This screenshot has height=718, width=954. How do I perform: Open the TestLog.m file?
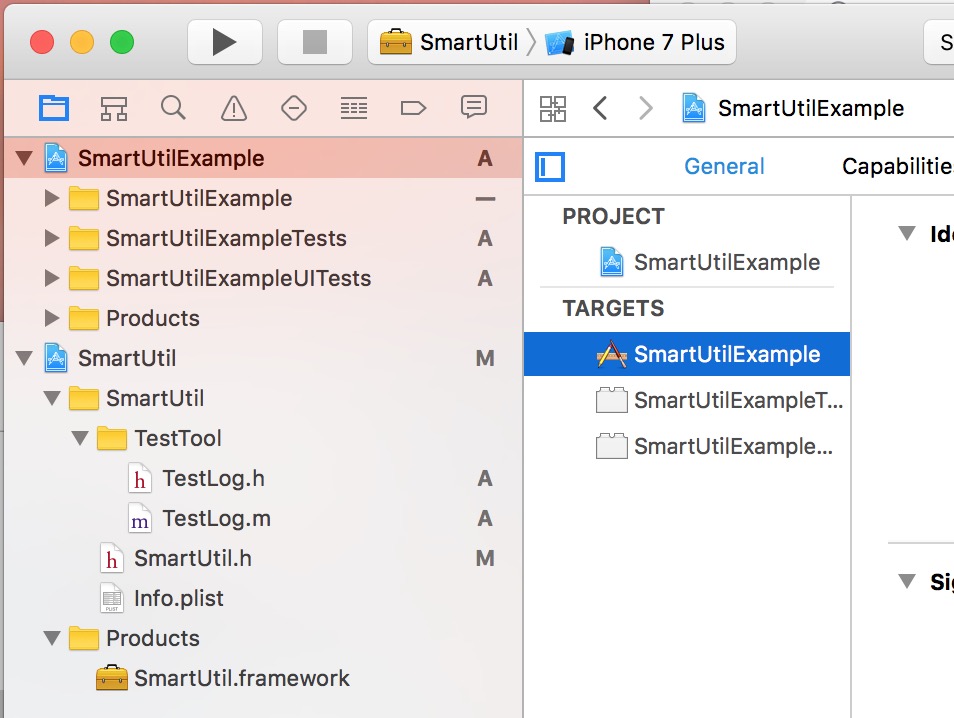[216, 518]
